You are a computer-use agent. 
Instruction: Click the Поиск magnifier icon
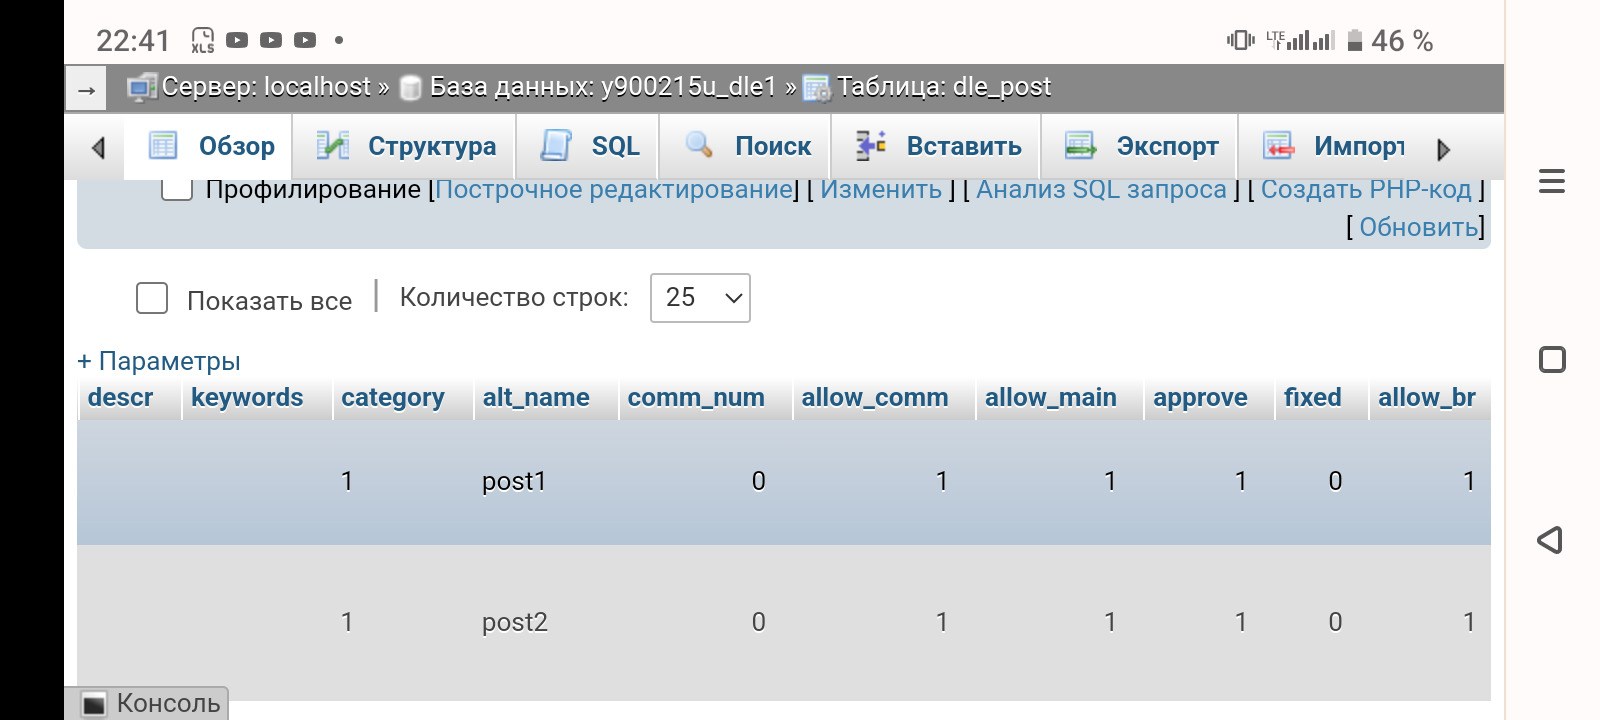pos(699,146)
